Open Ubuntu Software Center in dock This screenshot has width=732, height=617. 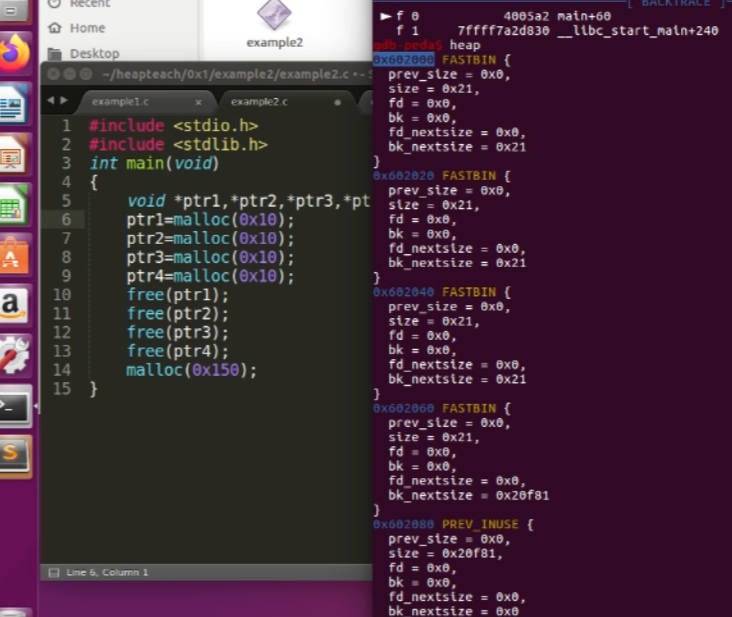[16, 256]
